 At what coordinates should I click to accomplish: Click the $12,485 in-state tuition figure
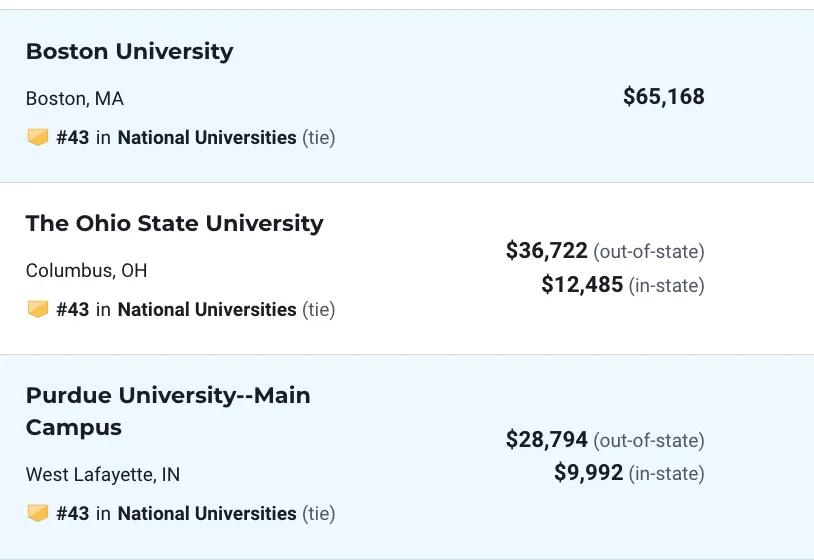(582, 285)
